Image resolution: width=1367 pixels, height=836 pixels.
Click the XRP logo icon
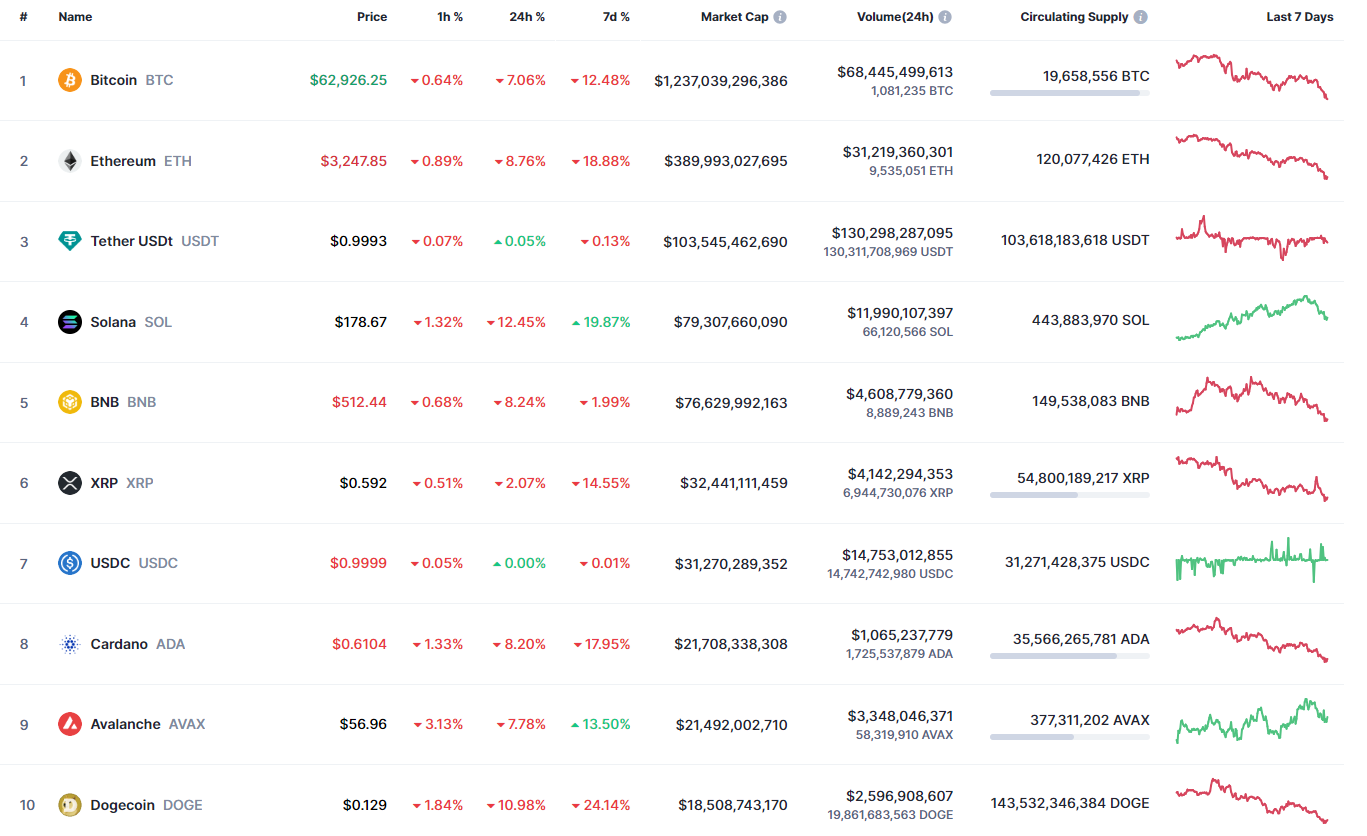pos(70,483)
